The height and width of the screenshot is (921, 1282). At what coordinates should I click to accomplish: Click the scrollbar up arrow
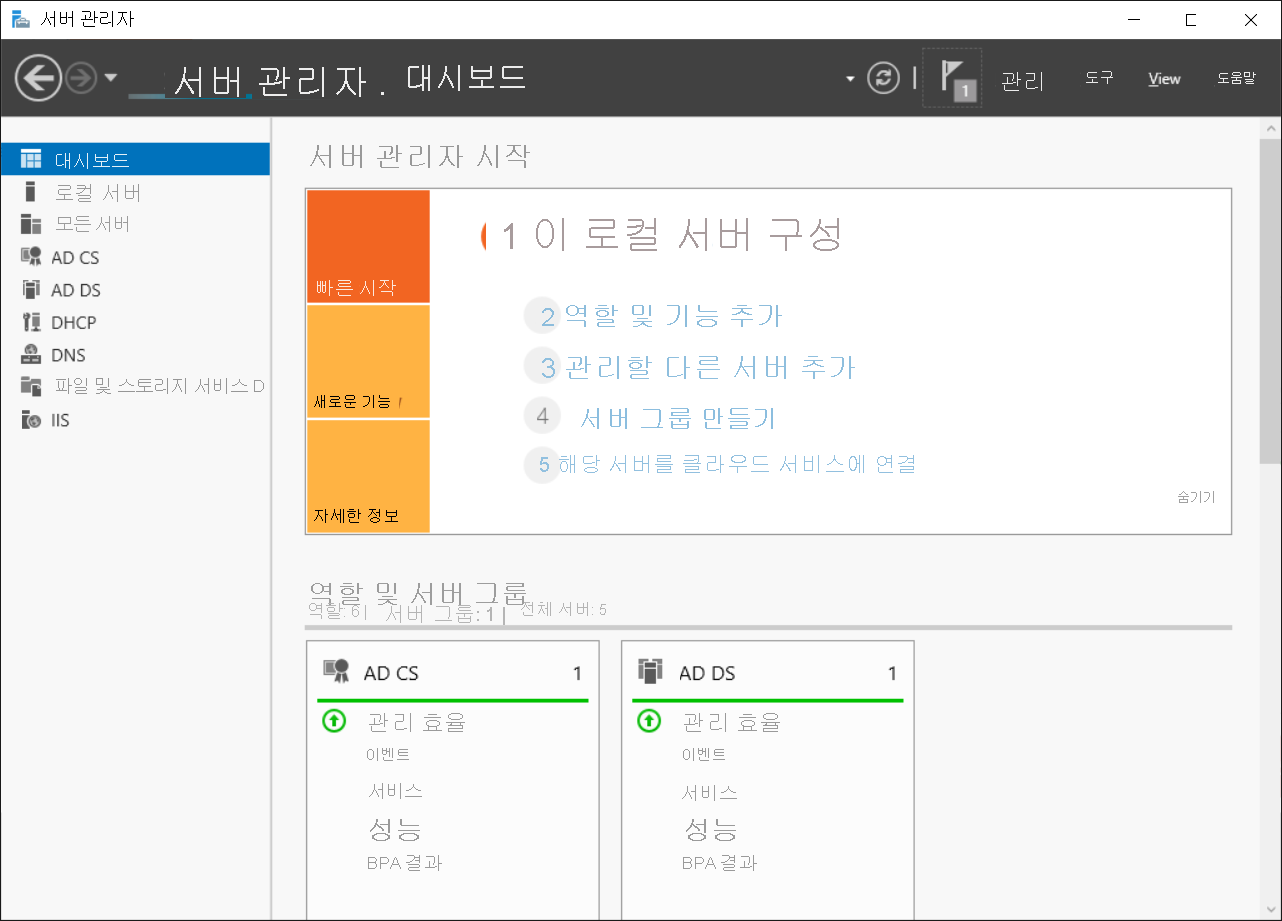[1270, 128]
